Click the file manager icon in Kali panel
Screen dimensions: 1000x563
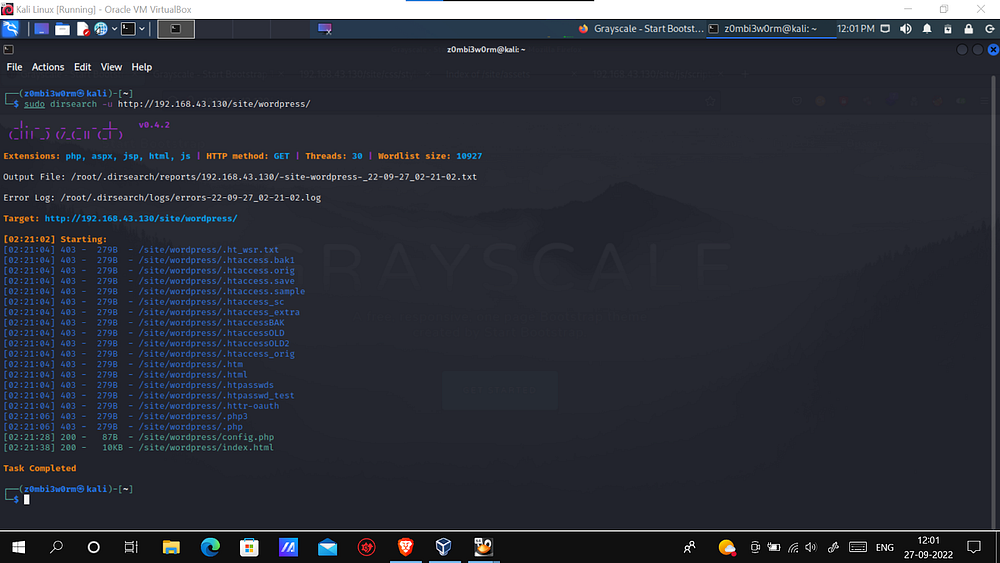click(x=62, y=29)
